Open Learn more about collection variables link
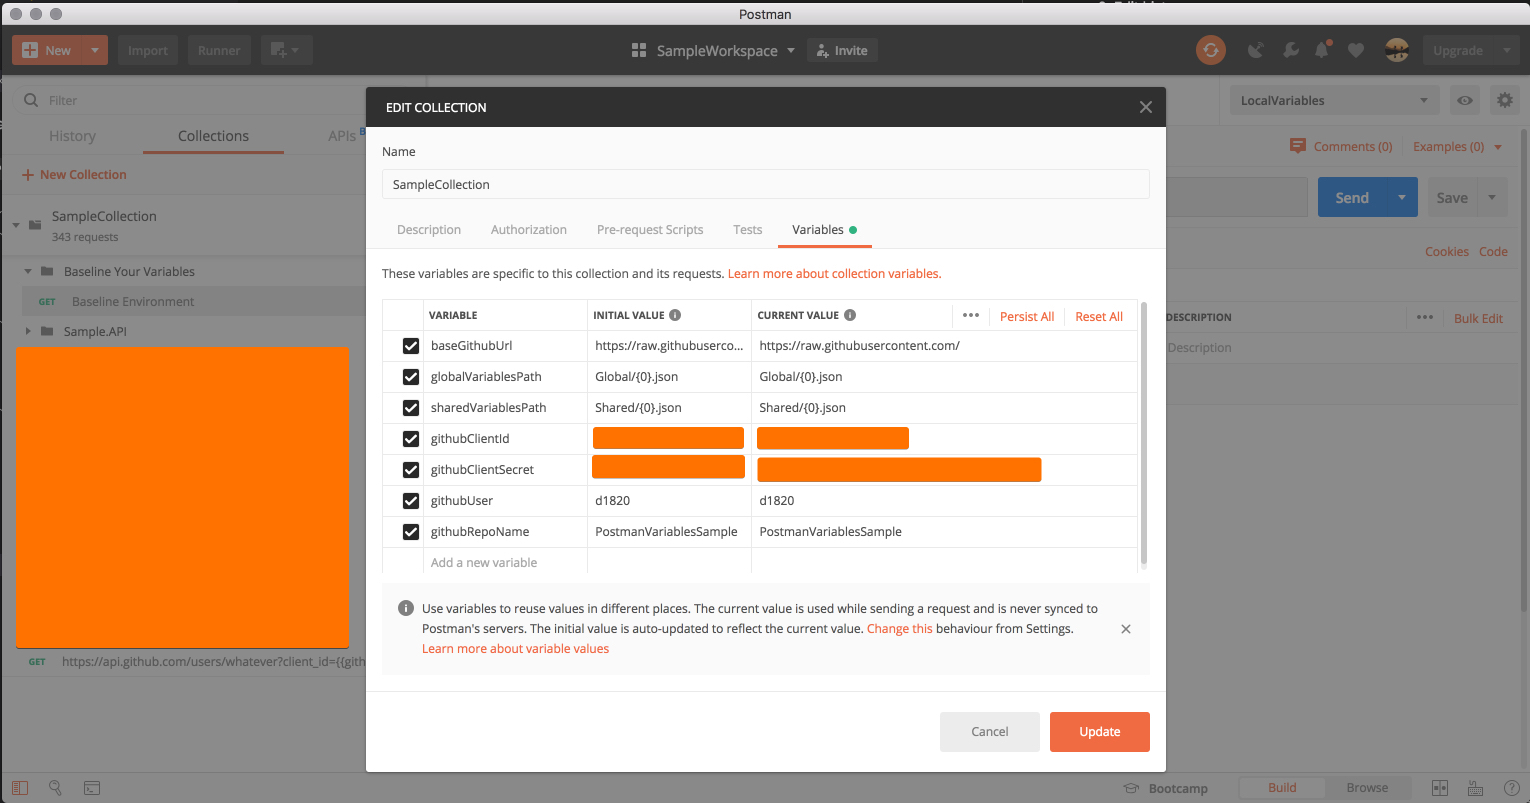Screen dimensions: 1530x803 tap(834, 273)
